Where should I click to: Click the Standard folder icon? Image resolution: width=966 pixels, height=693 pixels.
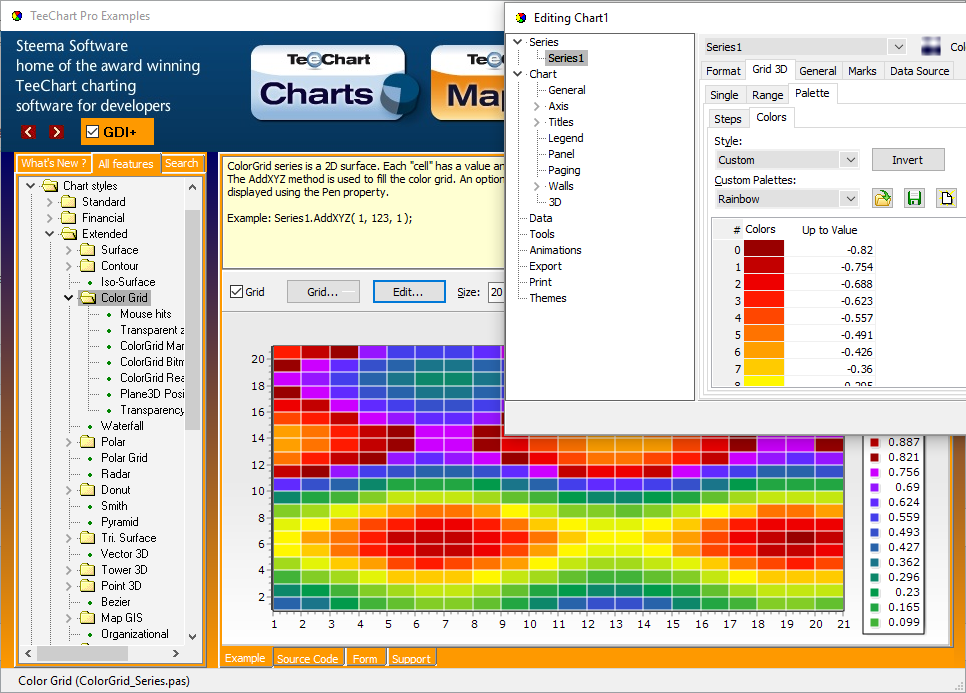[68, 202]
